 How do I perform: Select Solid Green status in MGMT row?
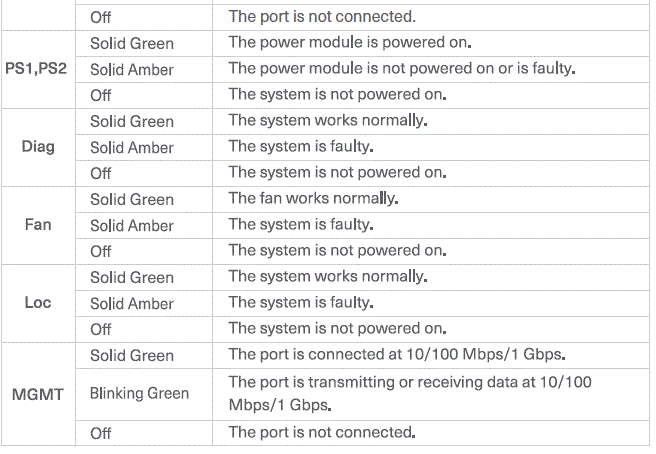[x=131, y=355]
